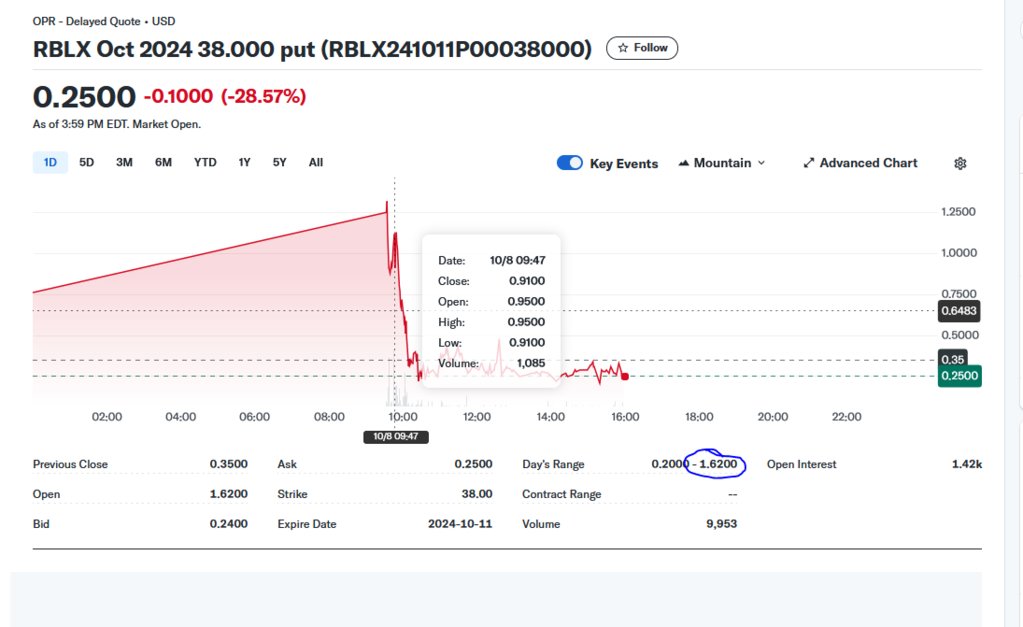
Task: Click the OPR - Delayed Quote text
Action: (86, 21)
